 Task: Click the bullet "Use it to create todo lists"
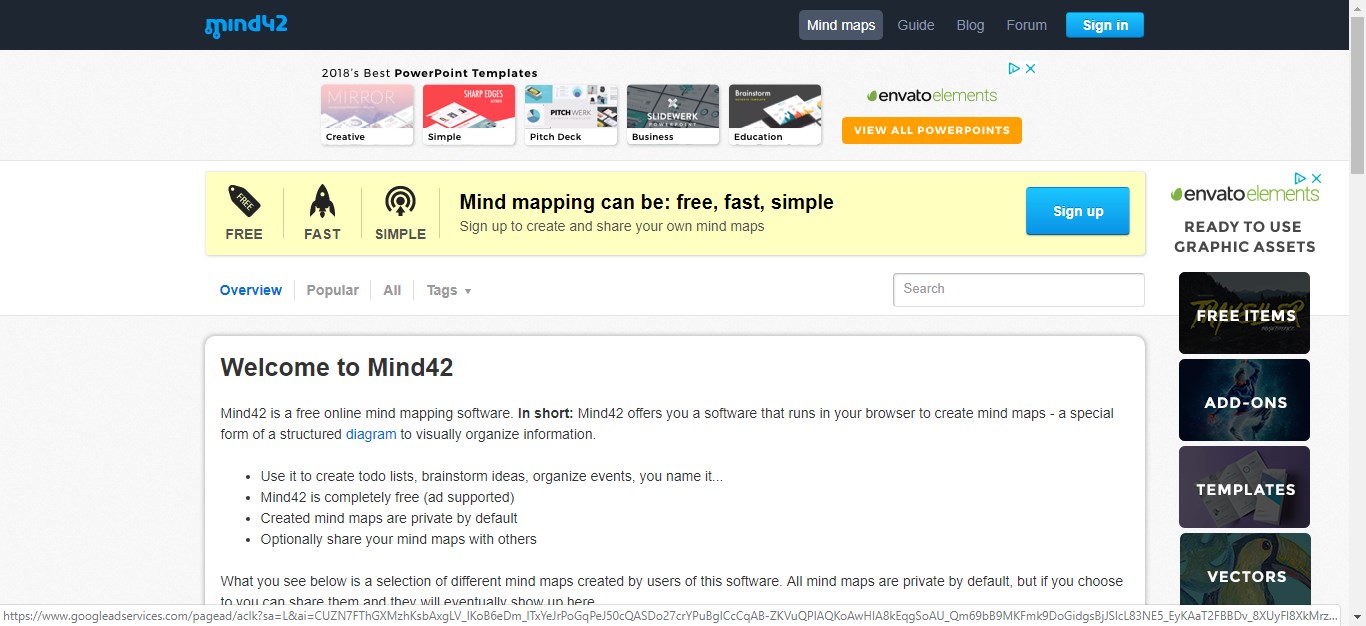491,476
